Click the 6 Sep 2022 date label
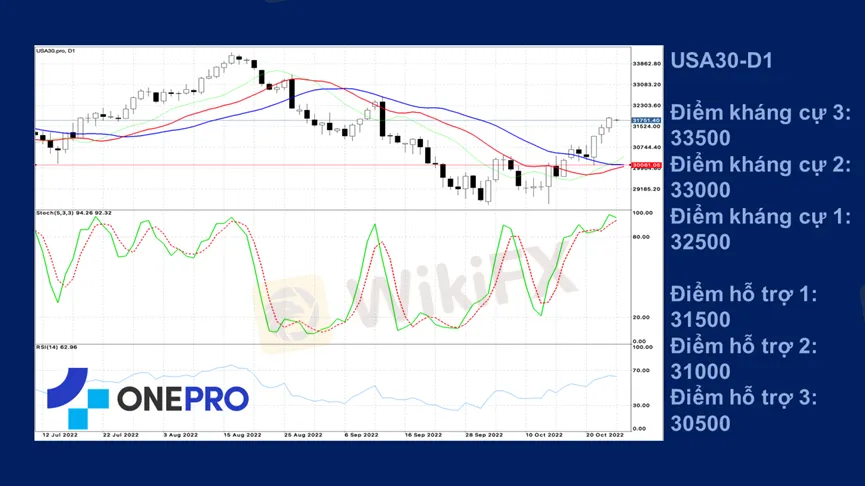865x486 pixels. tap(361, 435)
